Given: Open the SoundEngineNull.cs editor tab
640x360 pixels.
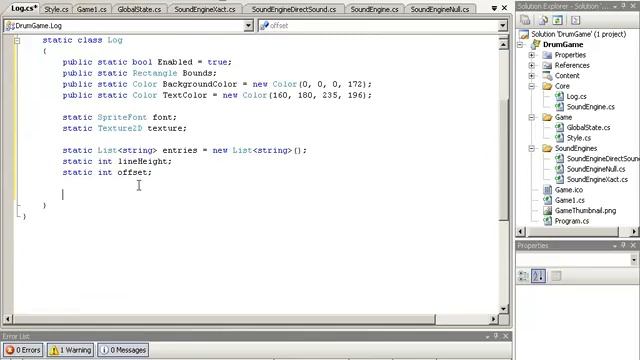Looking at the screenshot, I should click(440, 9).
